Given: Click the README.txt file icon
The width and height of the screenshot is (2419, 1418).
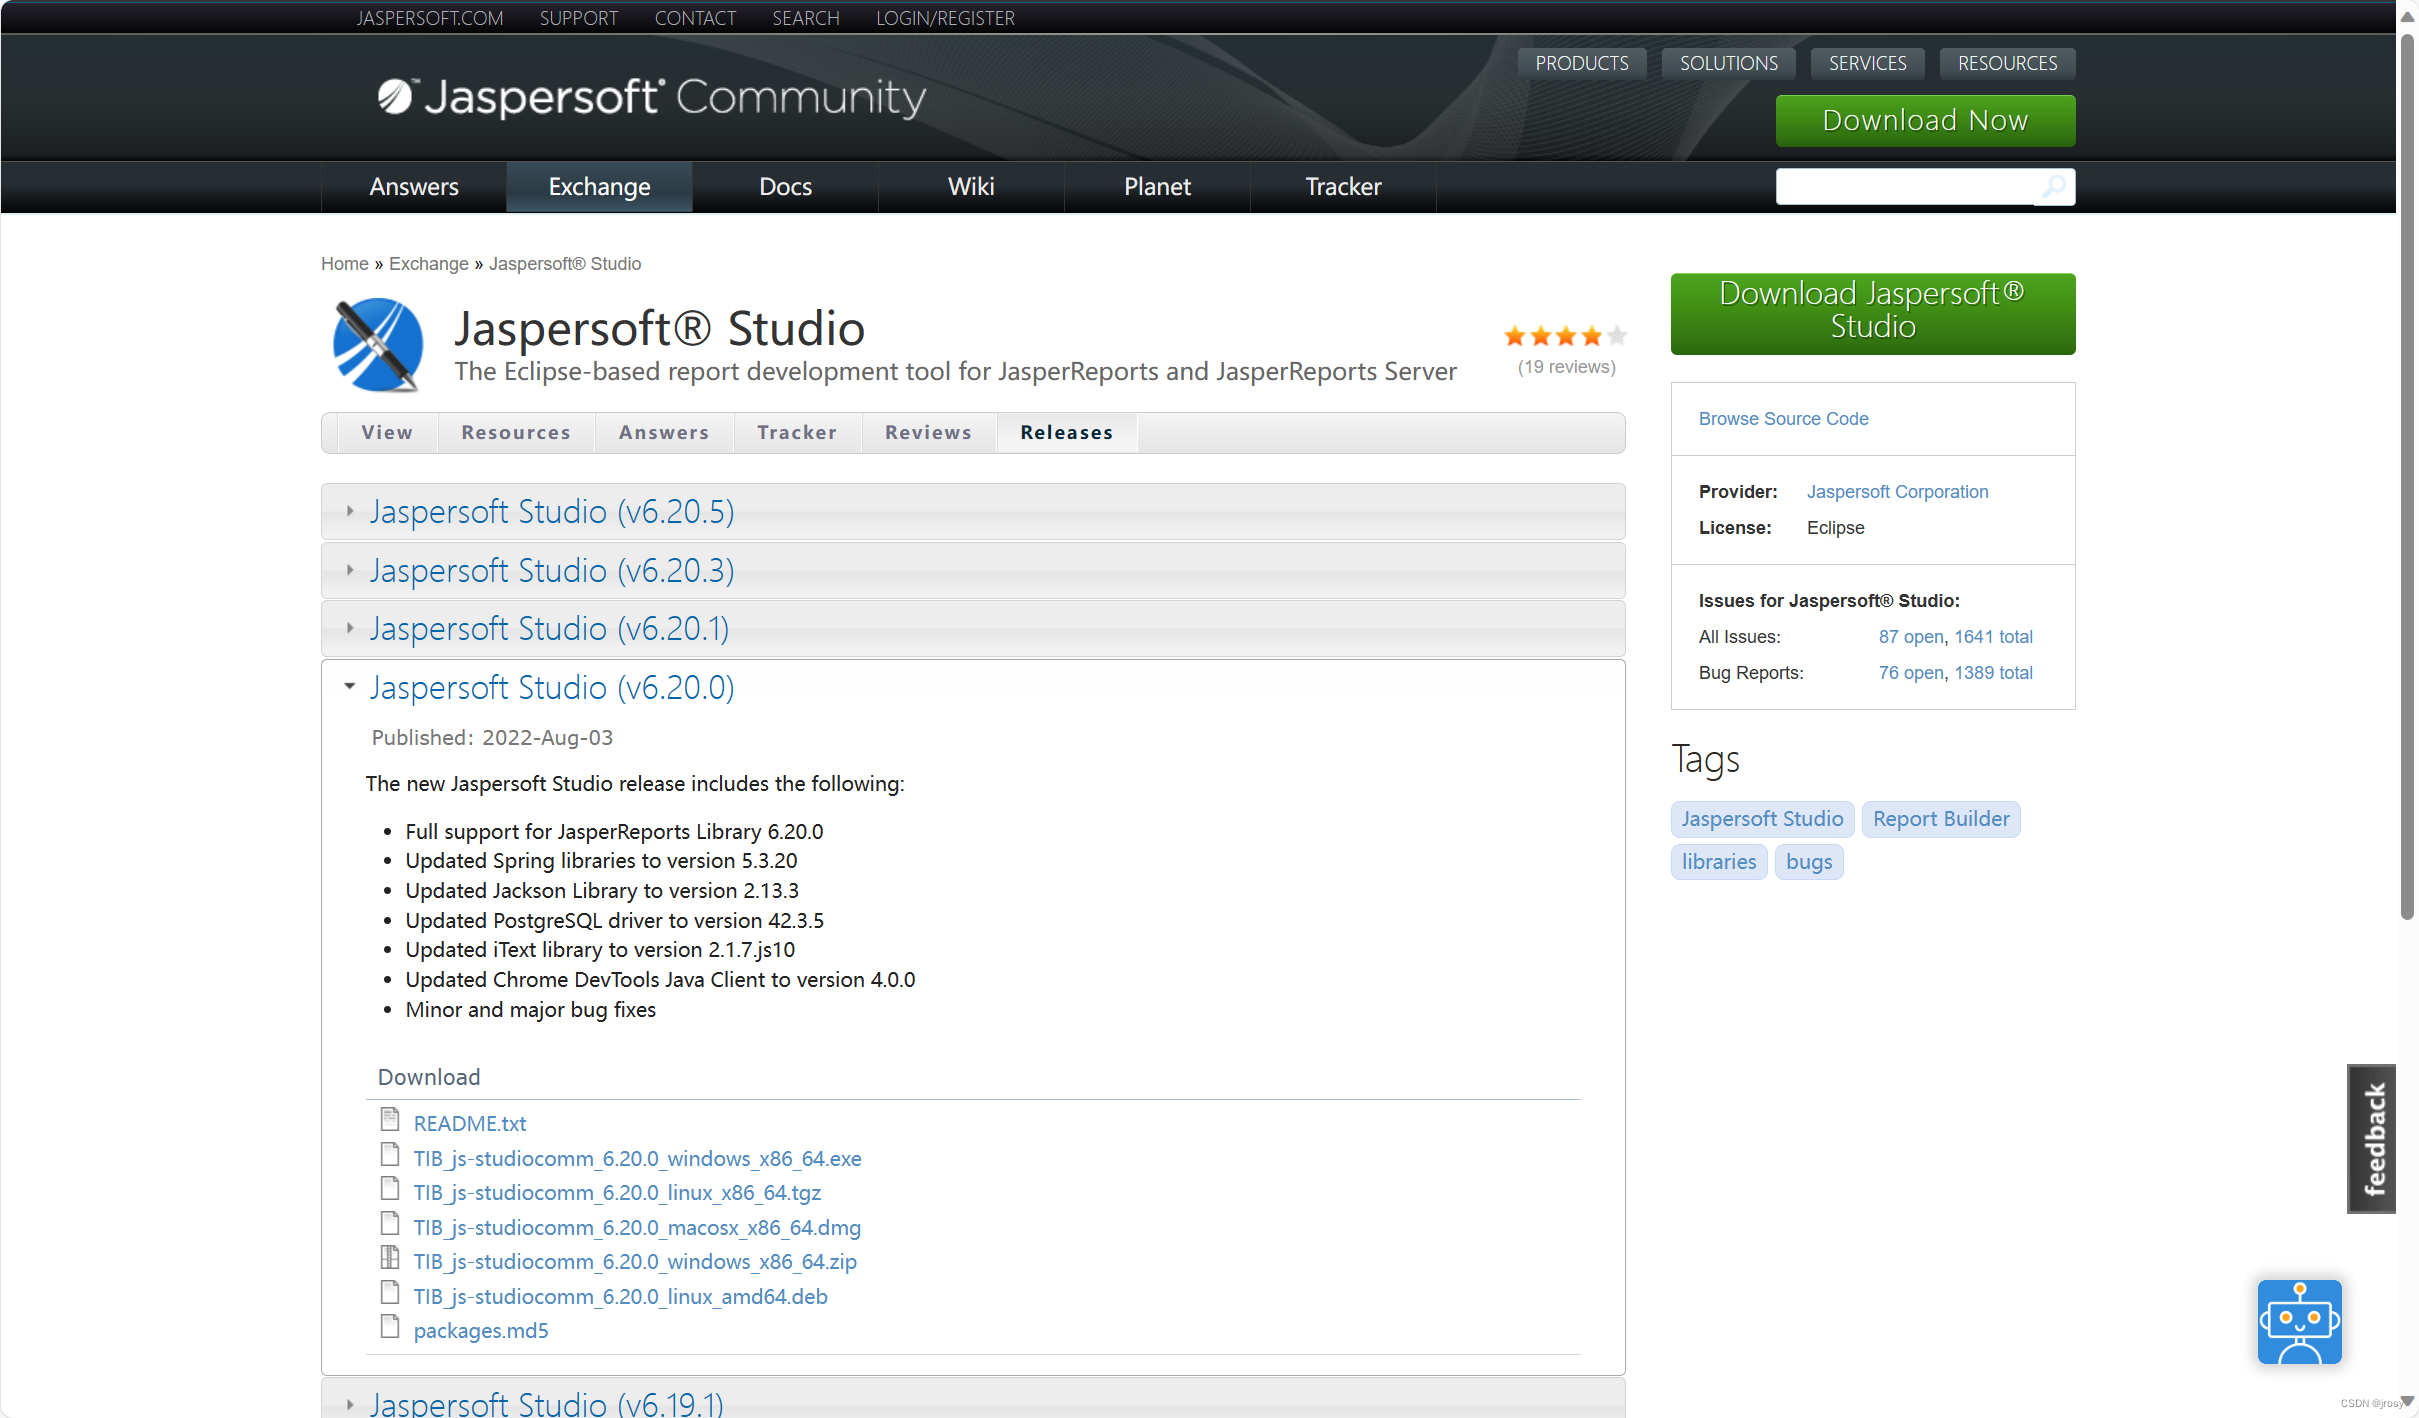Looking at the screenshot, I should (390, 1120).
